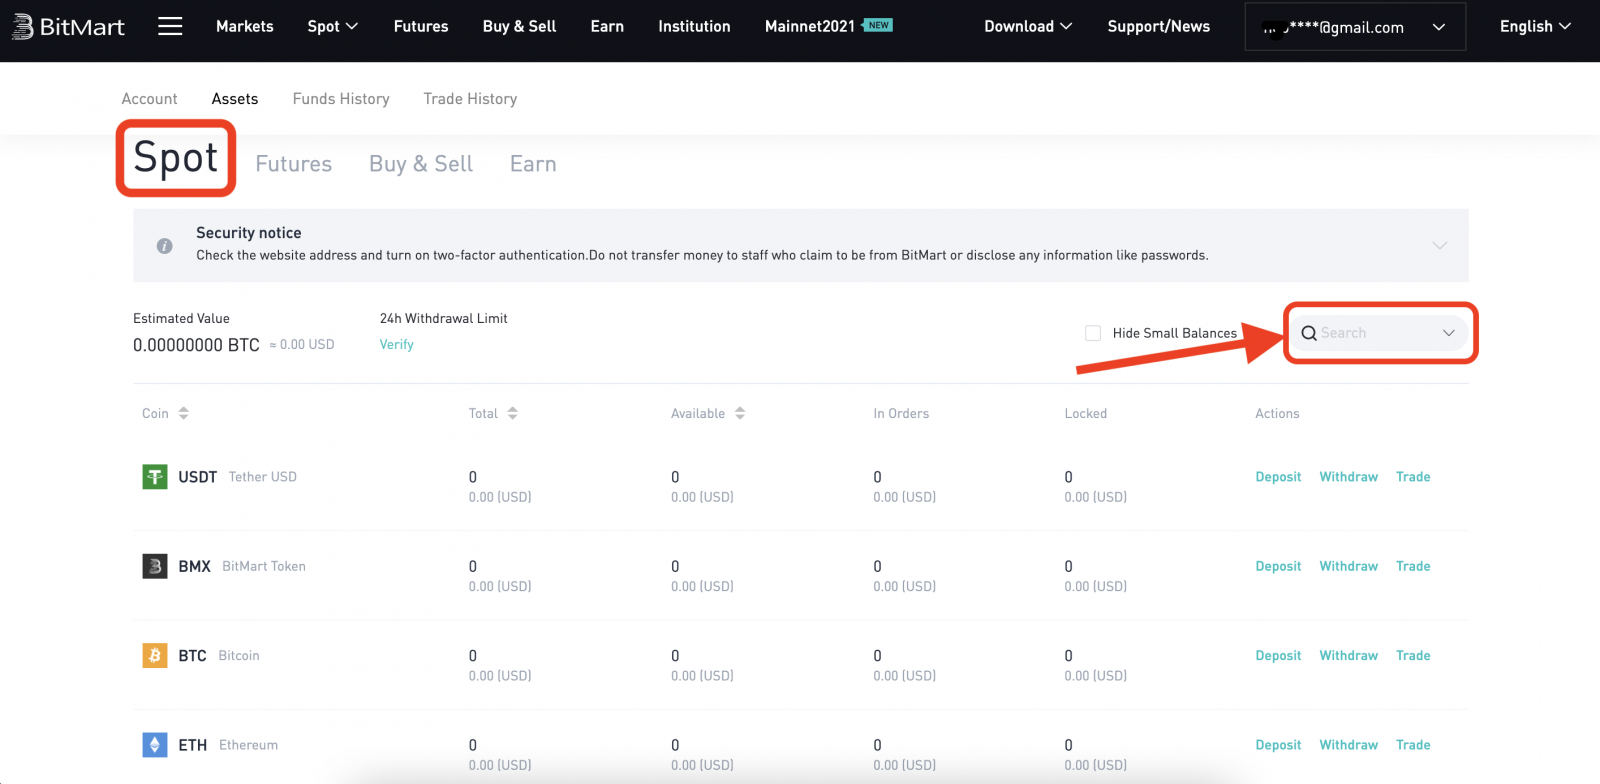
Task: Enable the Hide Small Balances checkbox
Action: tap(1093, 333)
